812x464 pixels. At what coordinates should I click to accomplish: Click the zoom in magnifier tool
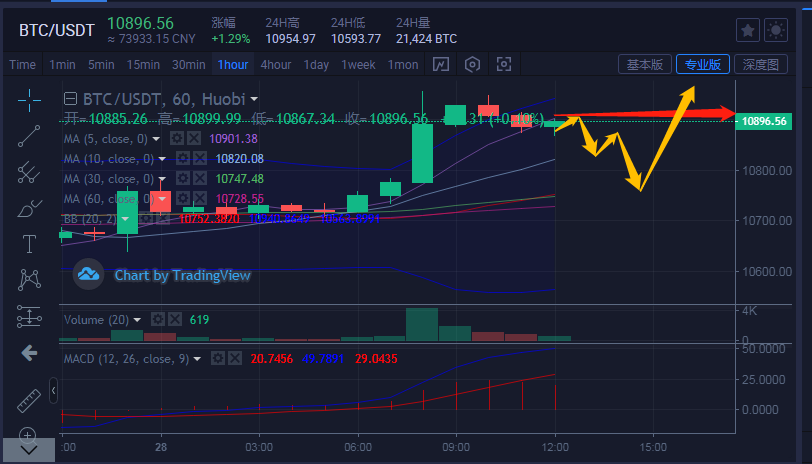27,434
